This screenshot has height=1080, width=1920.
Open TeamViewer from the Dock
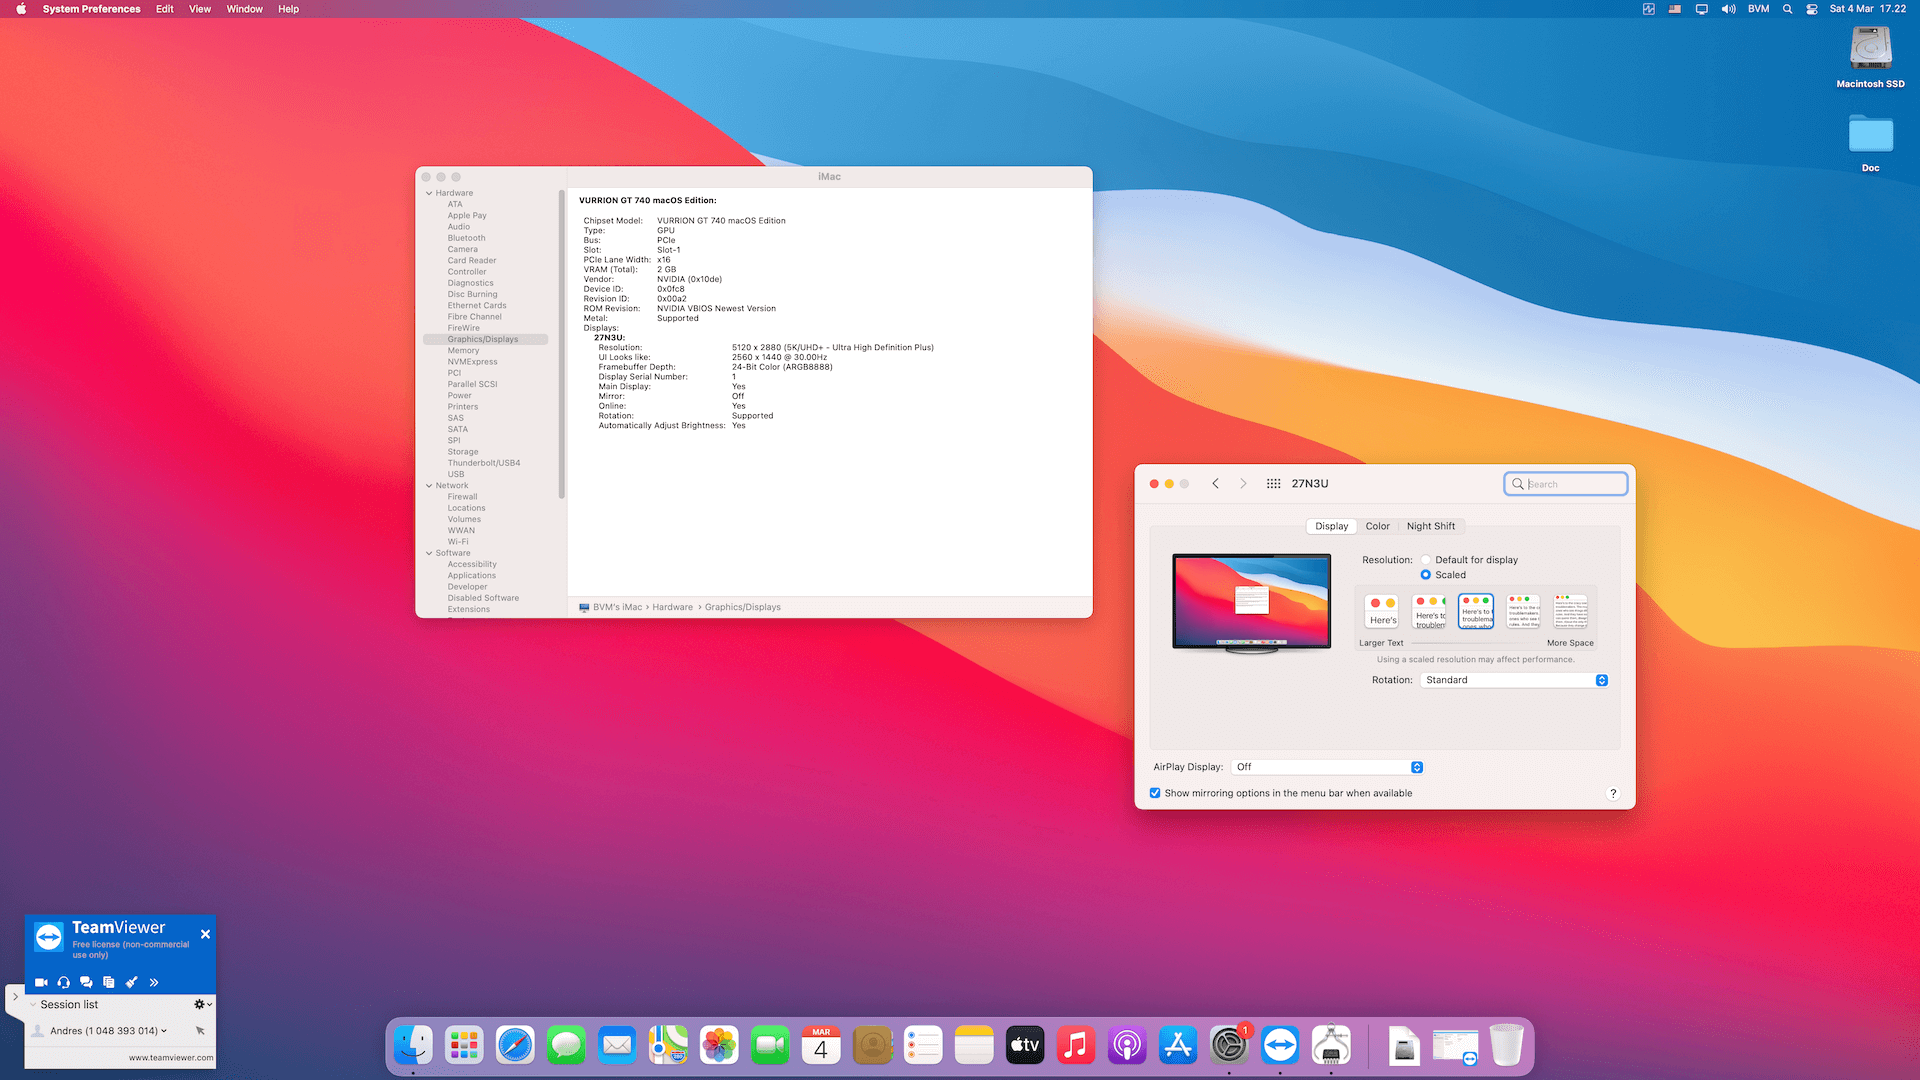[x=1280, y=1045]
